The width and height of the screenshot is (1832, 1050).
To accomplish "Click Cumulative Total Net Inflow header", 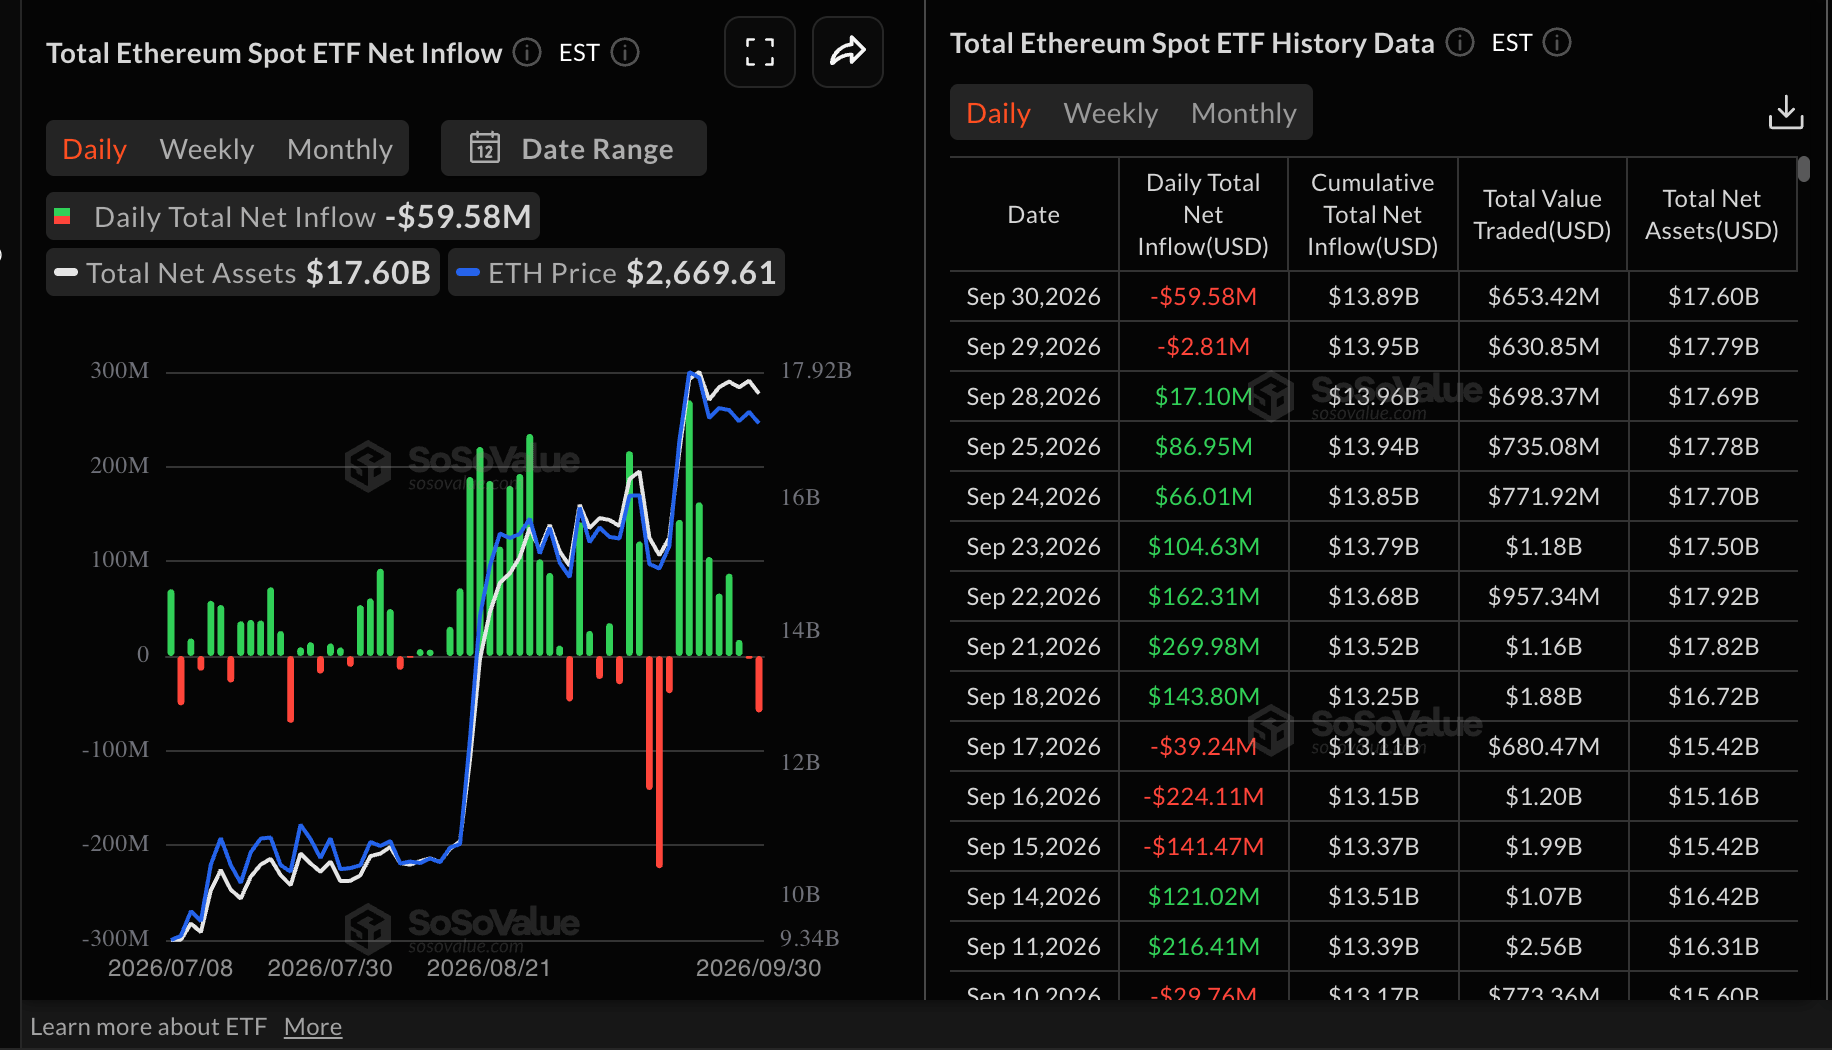I will [x=1373, y=214].
